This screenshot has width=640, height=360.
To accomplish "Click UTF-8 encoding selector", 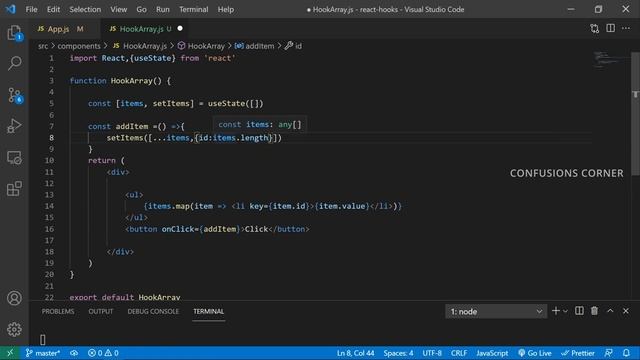I will pyautogui.click(x=432, y=353).
